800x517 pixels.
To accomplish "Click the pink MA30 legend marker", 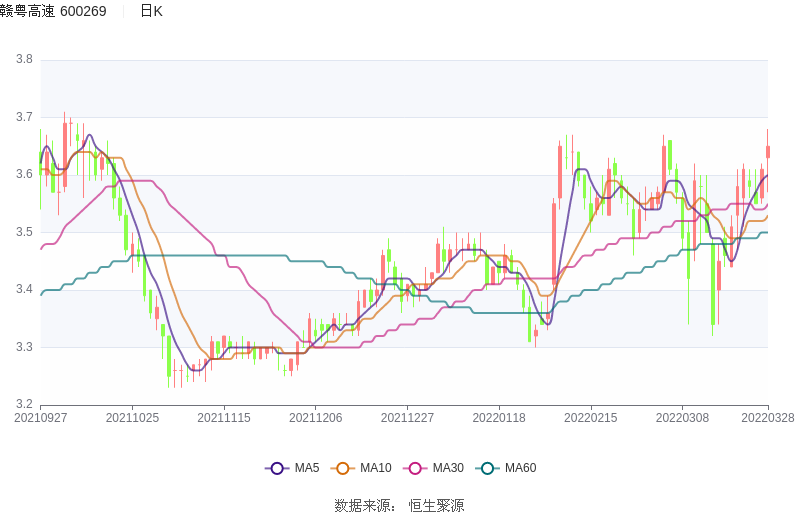I will (416, 468).
